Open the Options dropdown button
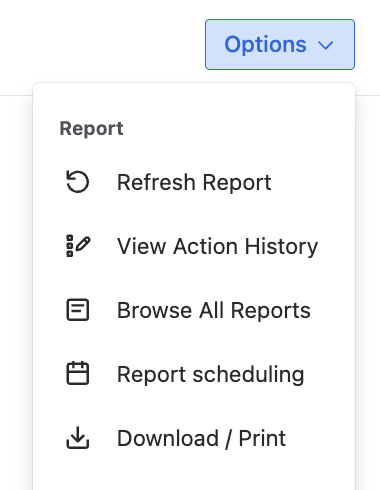Viewport: 380px width, 490px height. [x=280, y=44]
